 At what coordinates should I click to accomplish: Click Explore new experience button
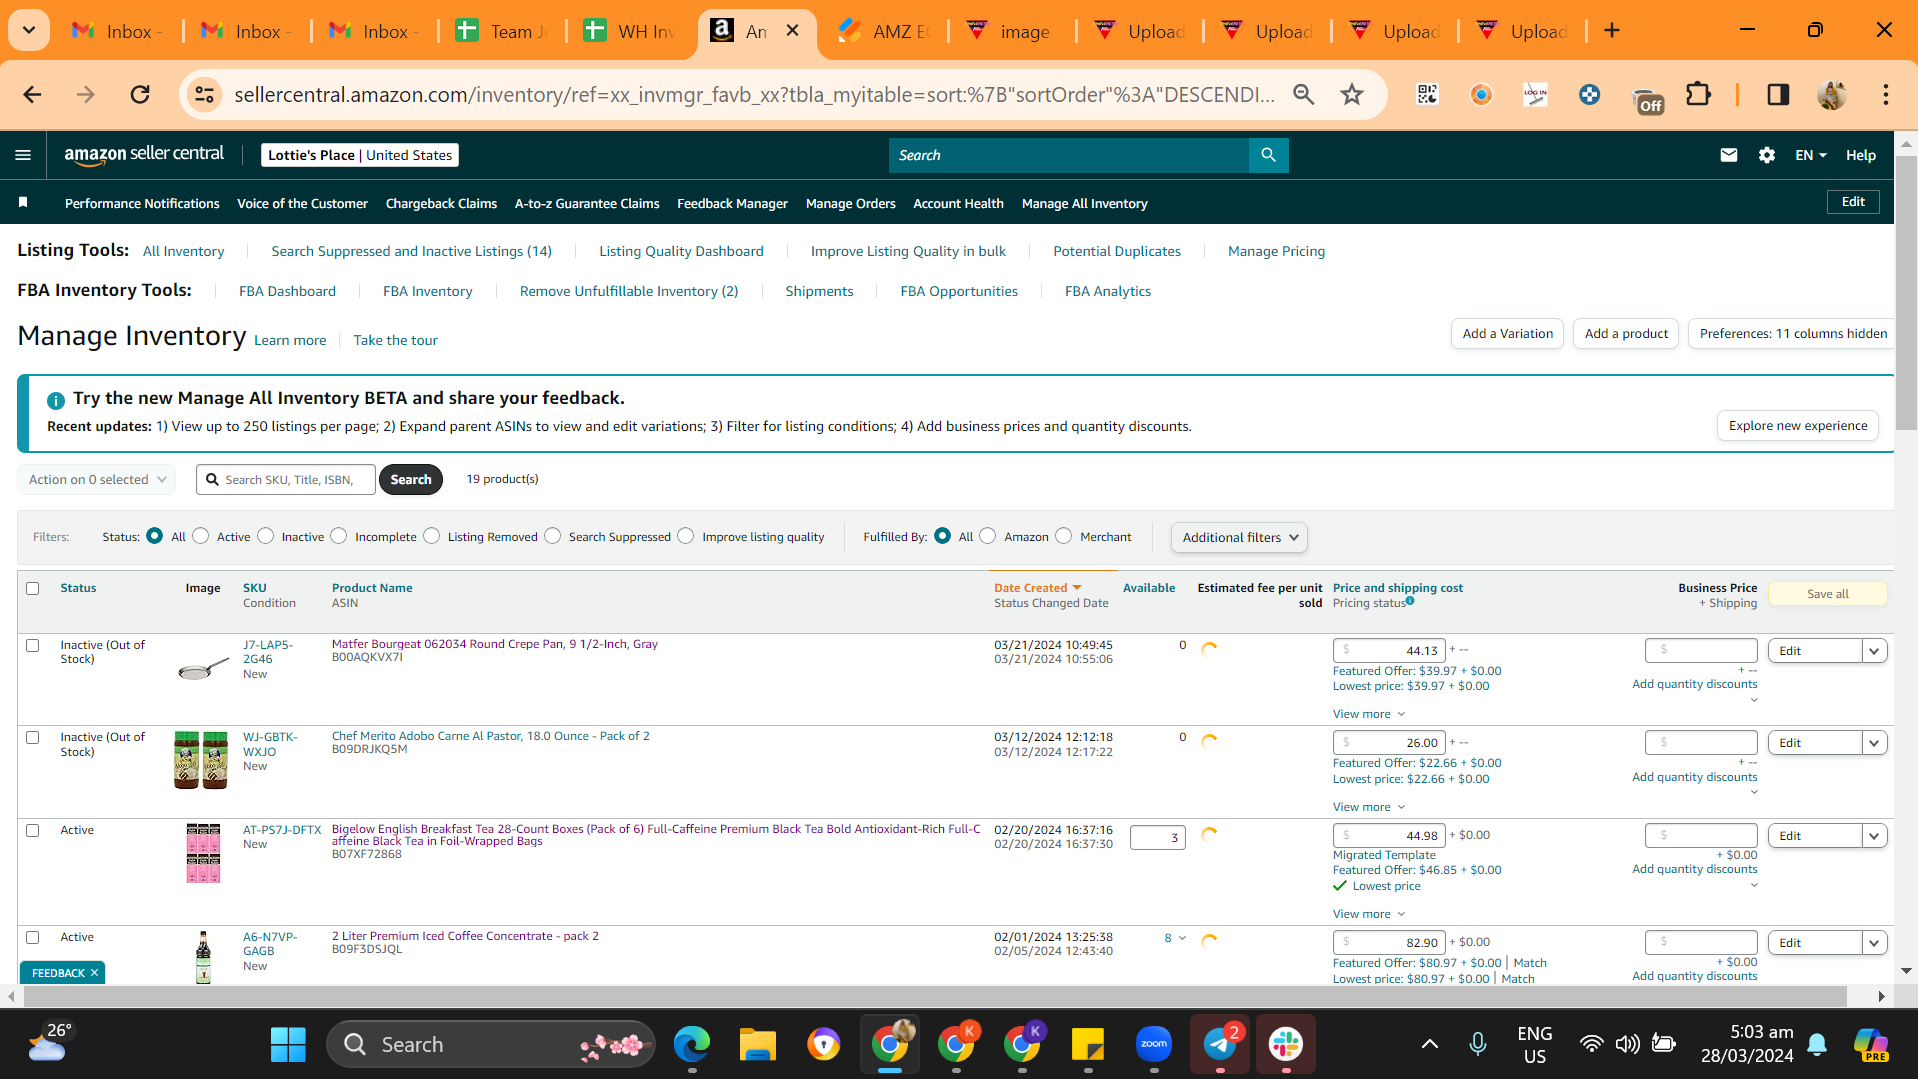pyautogui.click(x=1798, y=426)
